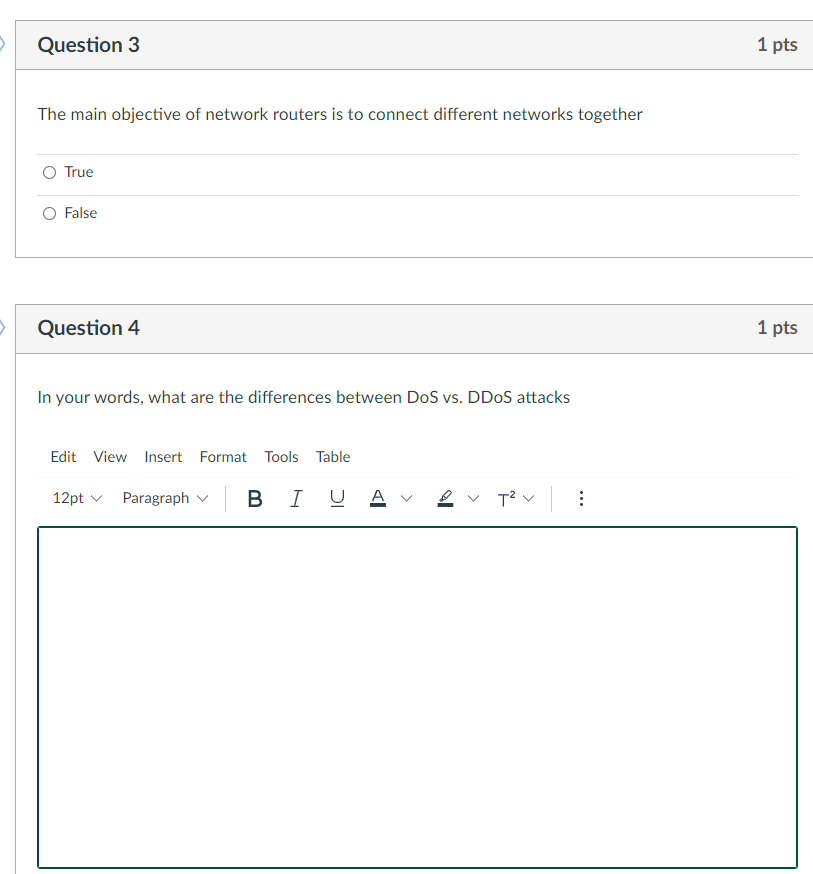Expand the superscript options chevron
813x874 pixels.
pyautogui.click(x=529, y=498)
